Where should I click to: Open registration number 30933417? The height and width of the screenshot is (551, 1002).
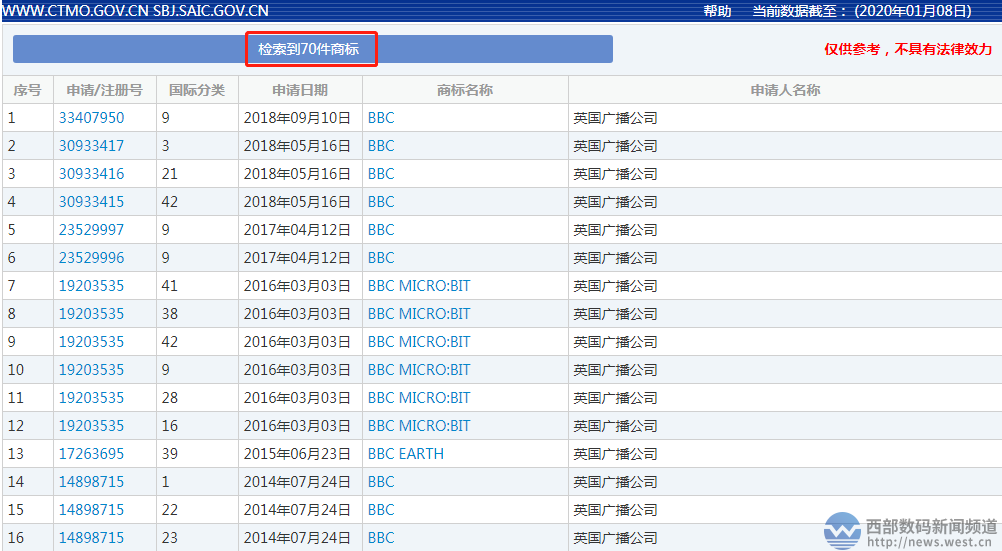[x=91, y=146]
